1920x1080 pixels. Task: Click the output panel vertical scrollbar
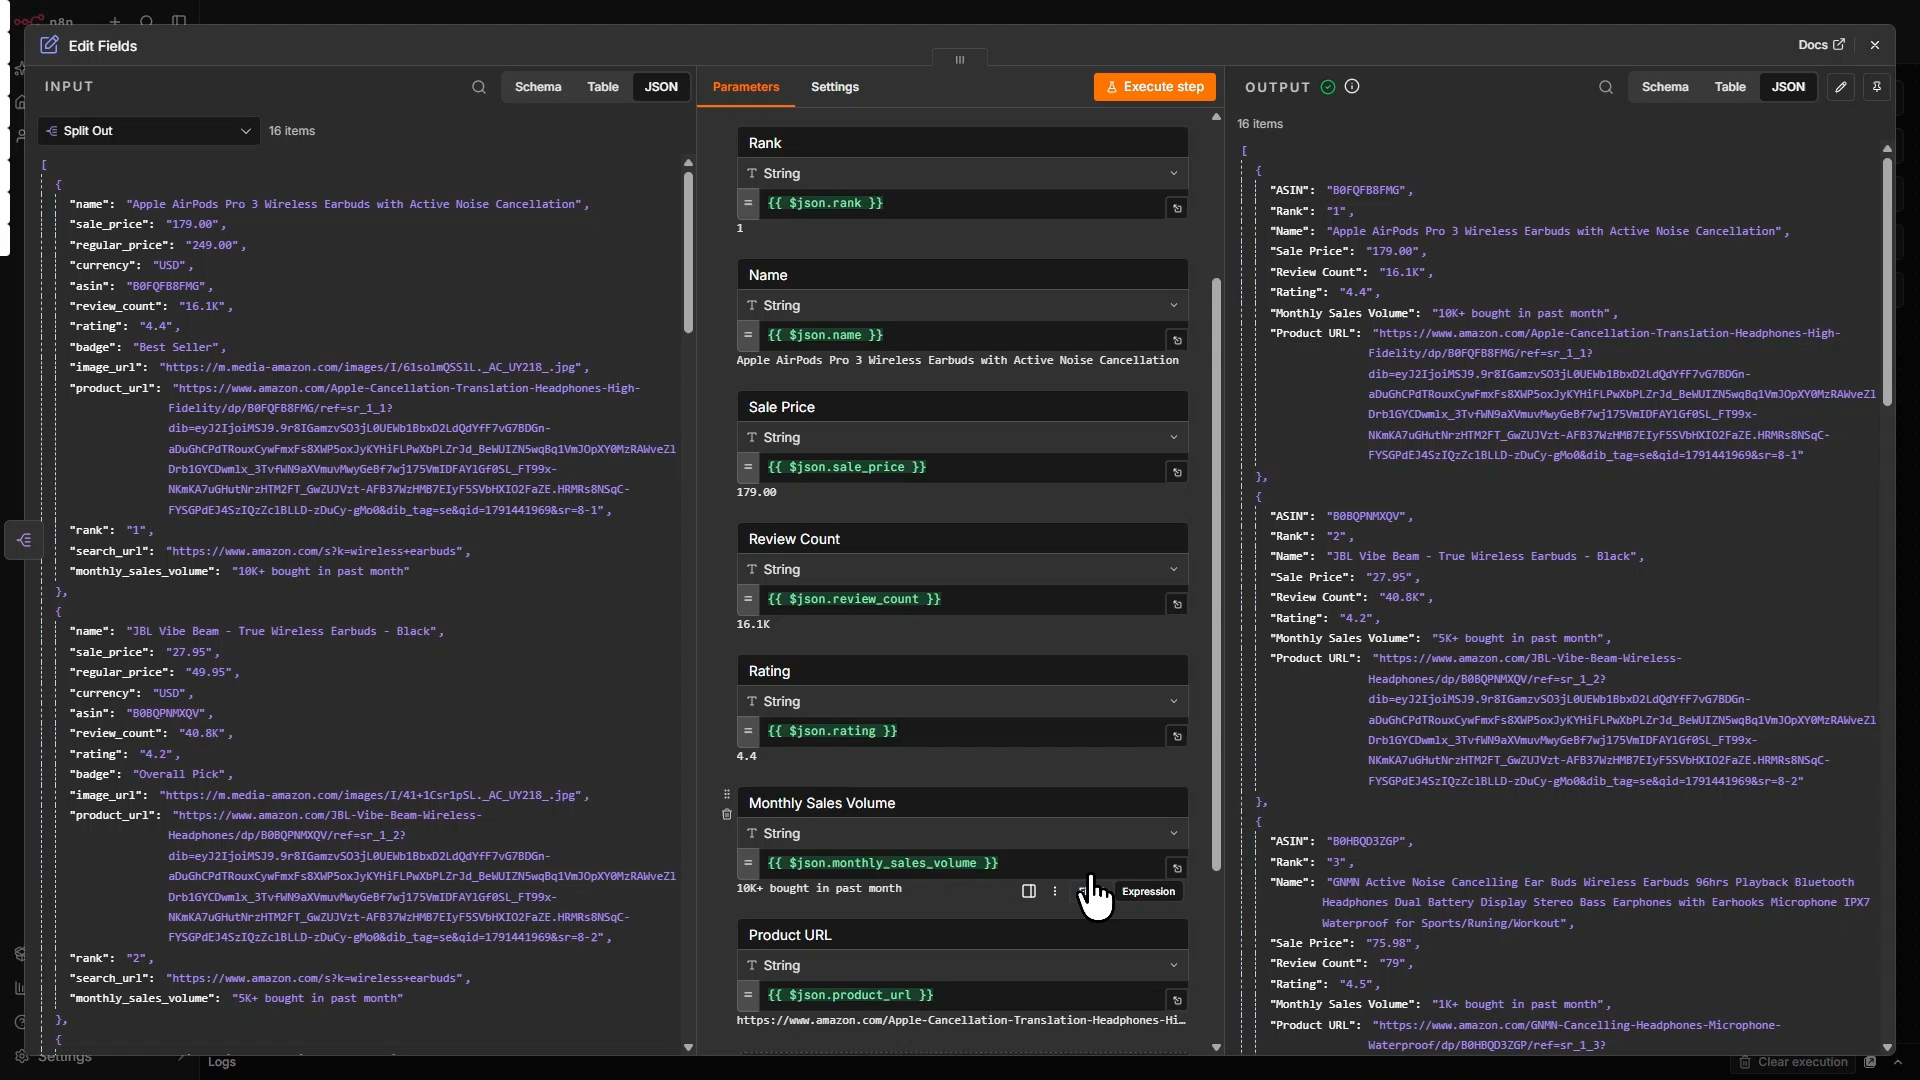tap(1887, 283)
